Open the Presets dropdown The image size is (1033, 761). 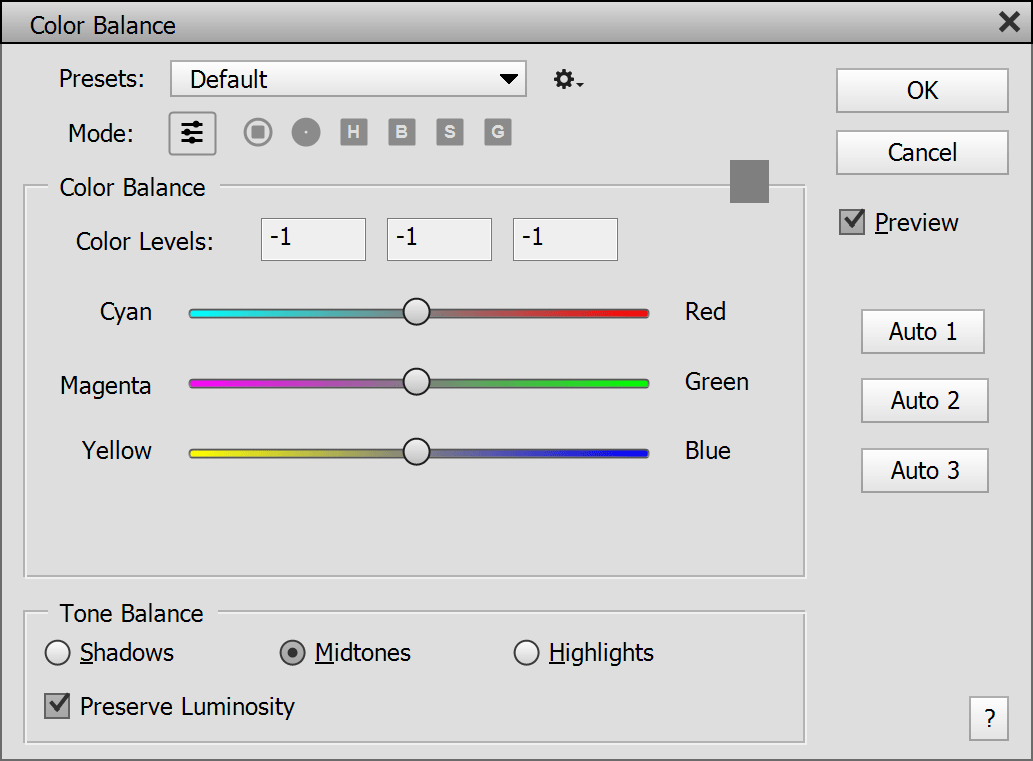pos(348,79)
